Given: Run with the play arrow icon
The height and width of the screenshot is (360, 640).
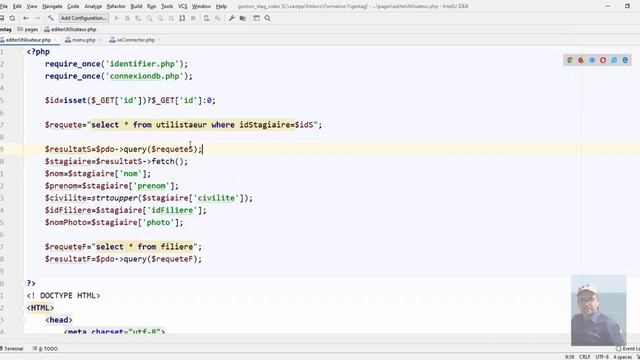Looking at the screenshot, I should [116, 18].
